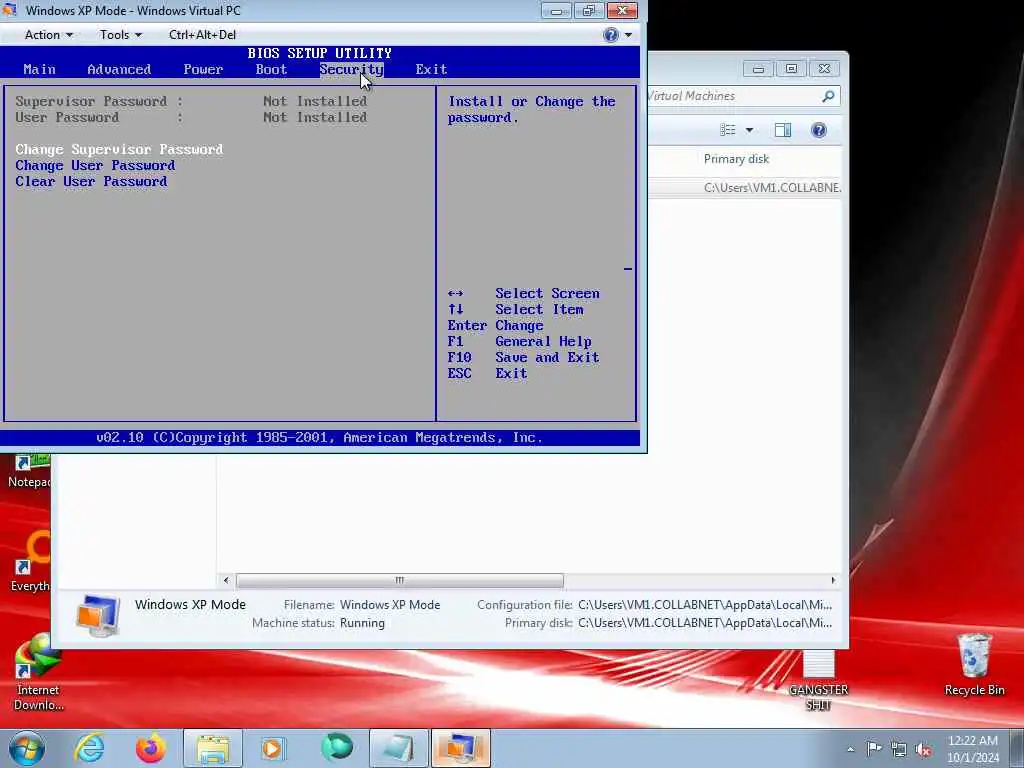
Task: Click the Windows XP Mode details pane icon
Action: [97, 615]
